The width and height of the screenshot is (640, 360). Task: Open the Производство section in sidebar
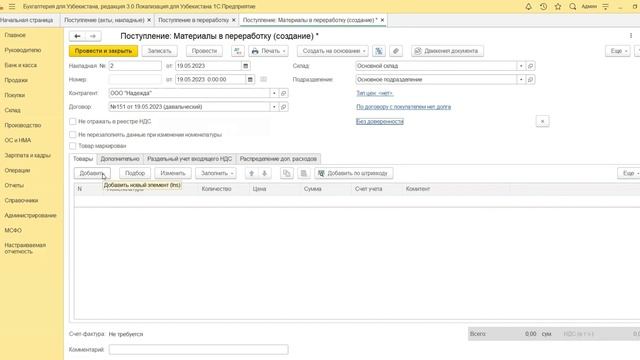click(23, 125)
